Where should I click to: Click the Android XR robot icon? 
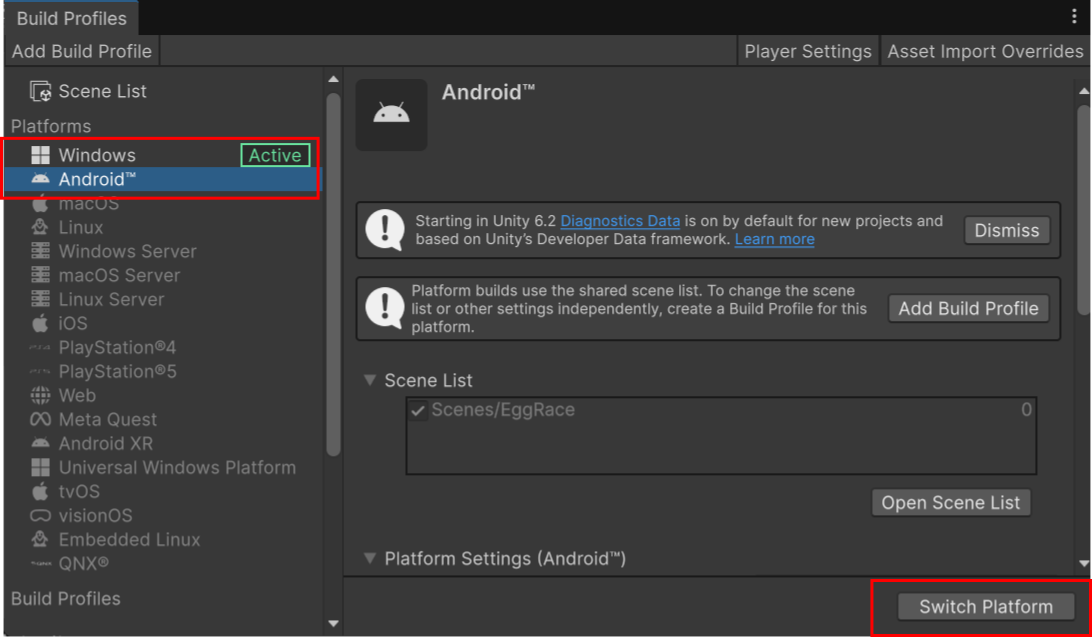40,443
